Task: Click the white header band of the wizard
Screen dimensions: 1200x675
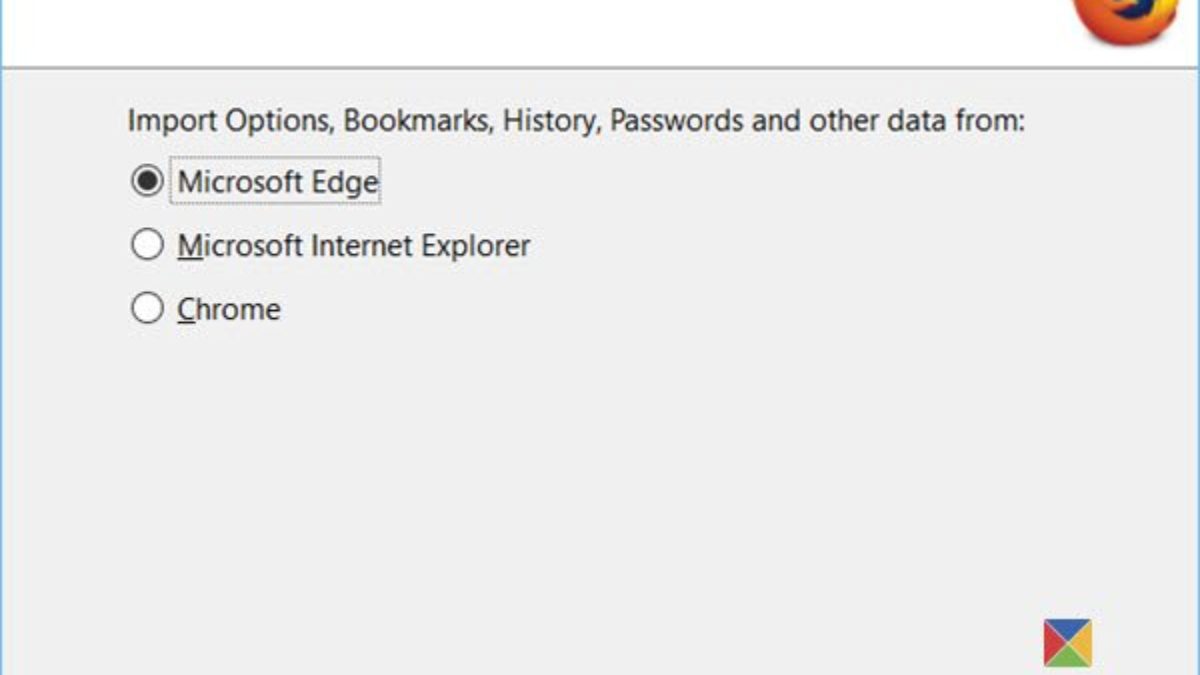Action: click(x=500, y=30)
